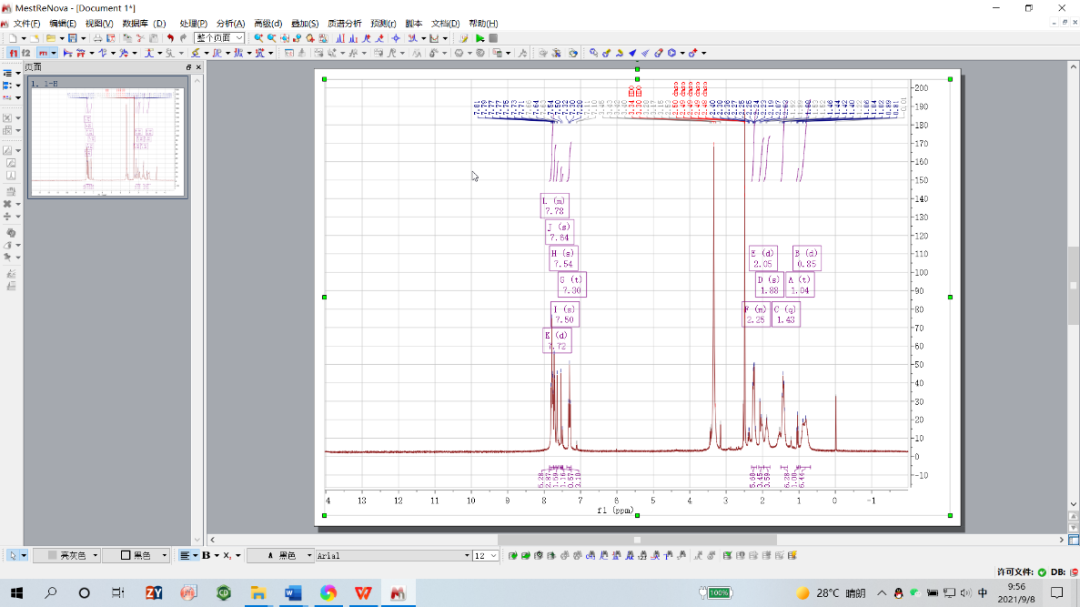Open the font size dropdown
Image resolution: width=1080 pixels, height=607 pixels.
click(x=493, y=556)
